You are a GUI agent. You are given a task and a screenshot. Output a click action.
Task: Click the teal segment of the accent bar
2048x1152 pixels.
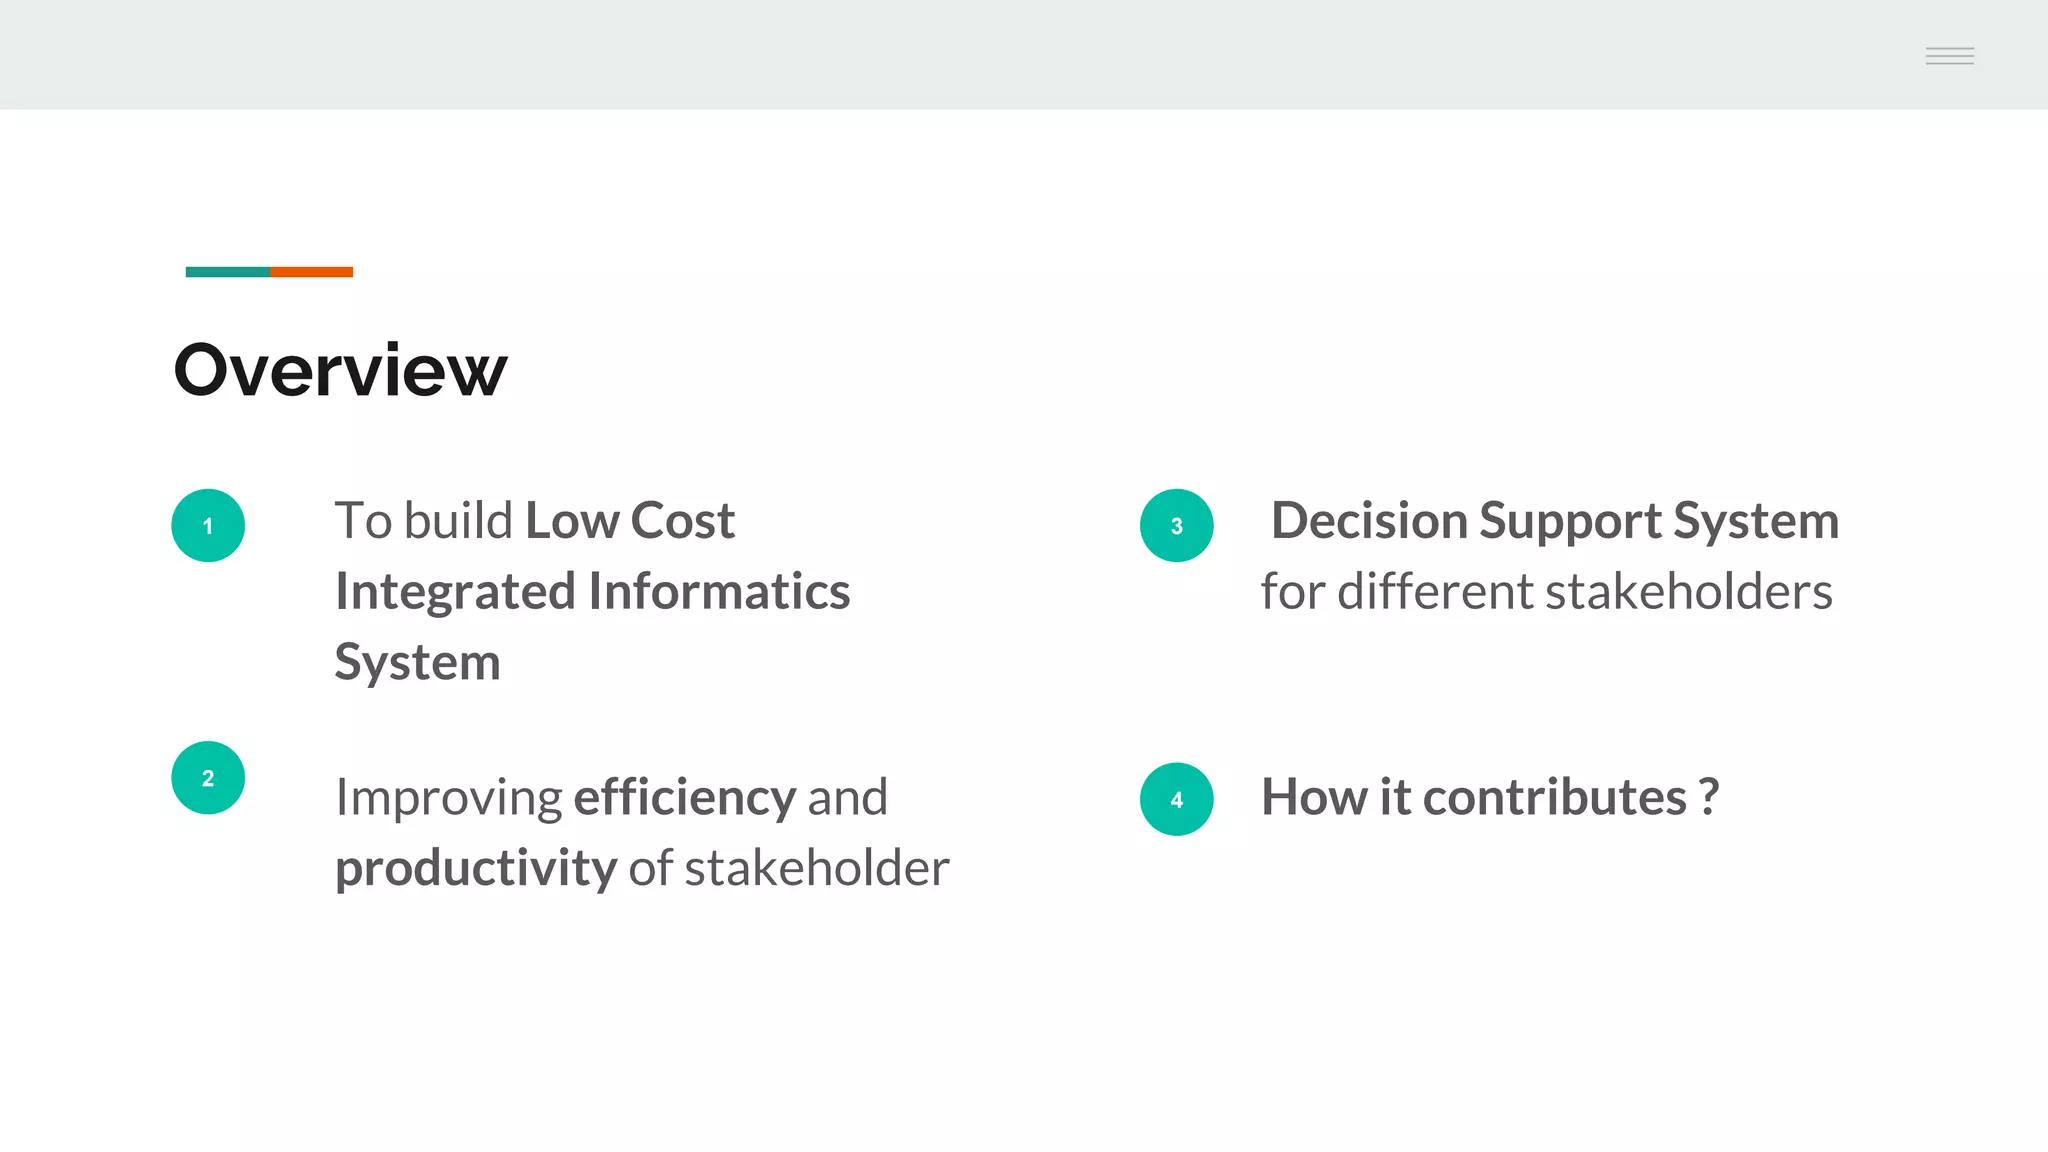coord(227,272)
